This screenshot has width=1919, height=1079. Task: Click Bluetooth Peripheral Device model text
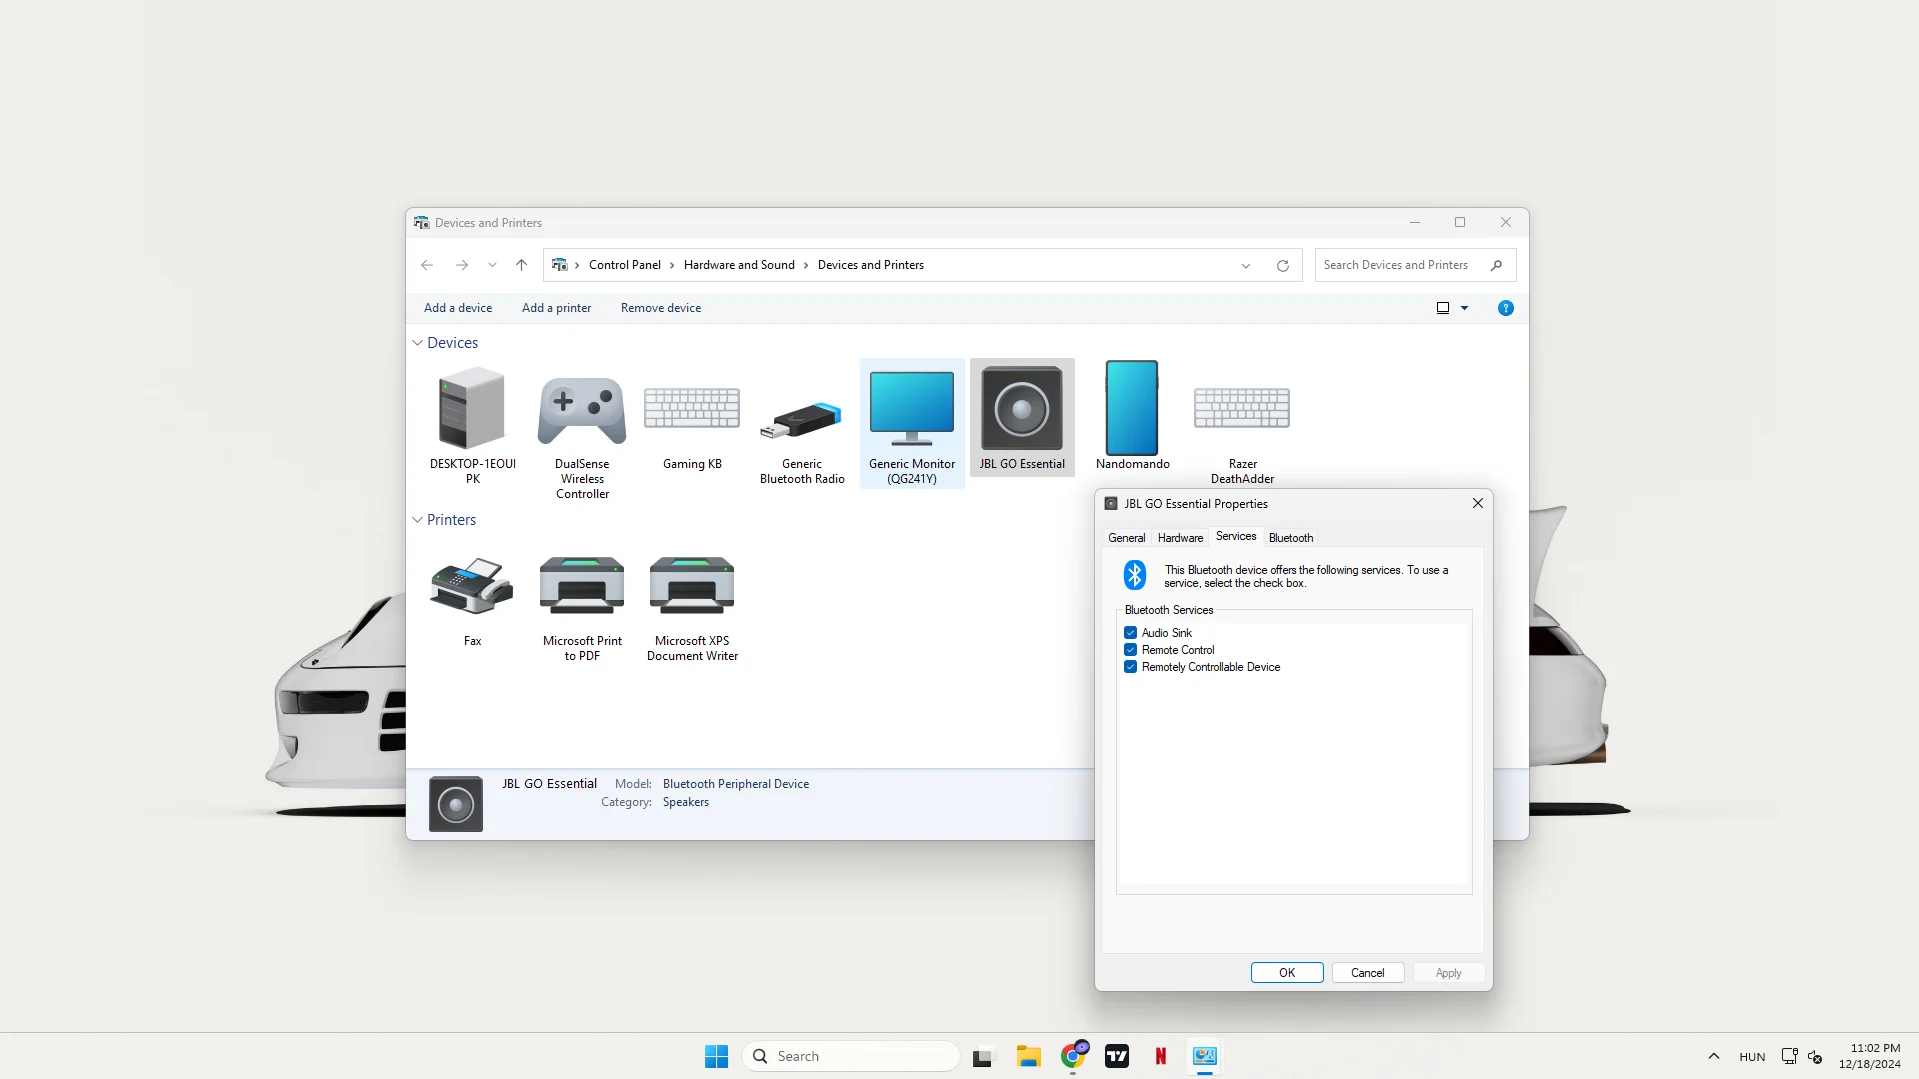tap(736, 784)
